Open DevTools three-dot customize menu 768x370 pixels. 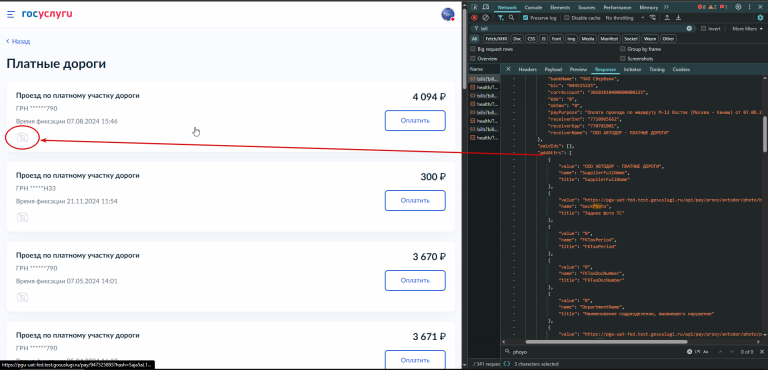[x=749, y=7]
